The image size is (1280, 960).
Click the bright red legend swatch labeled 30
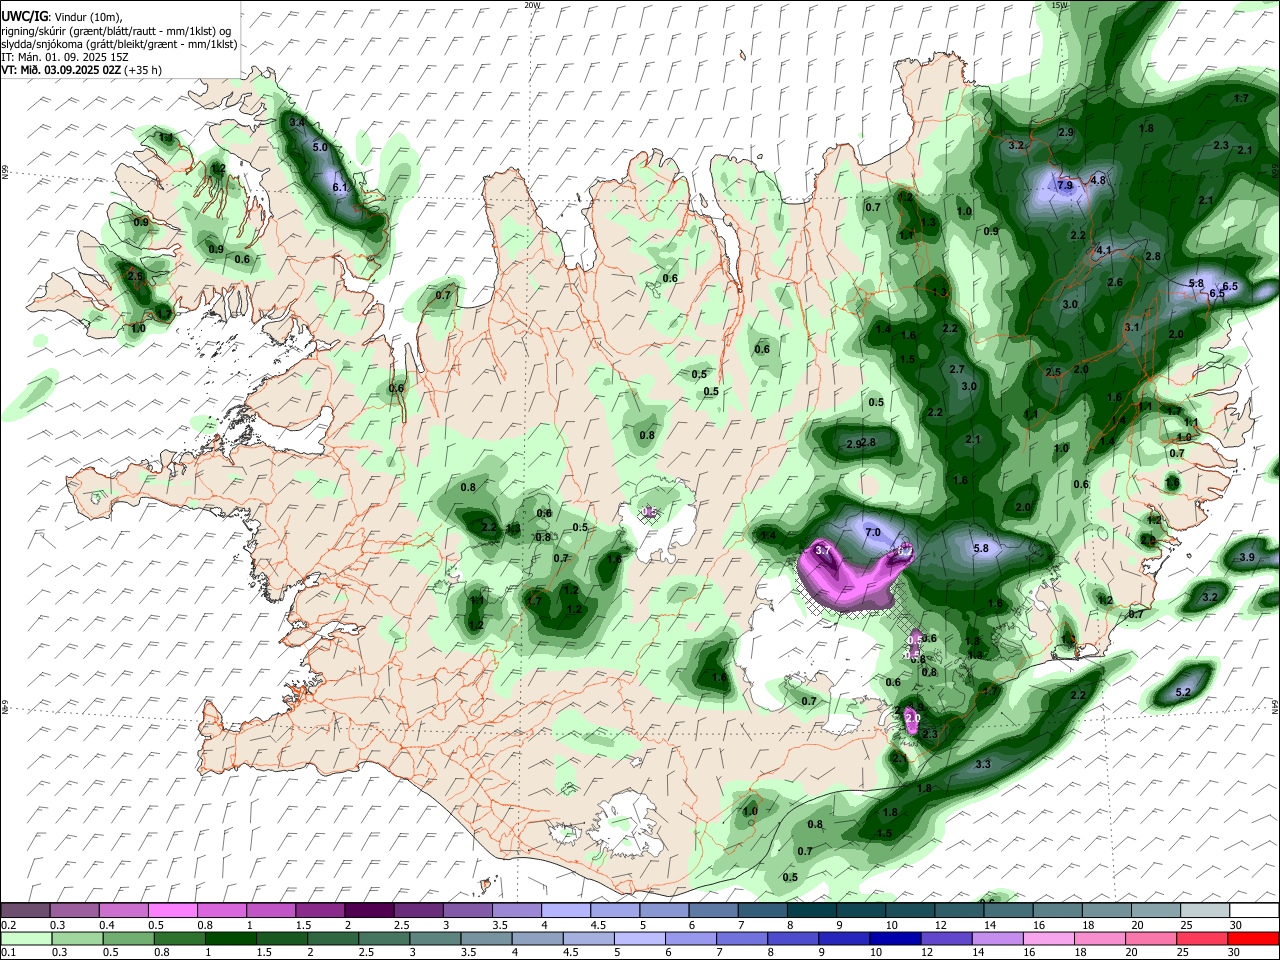pos(1253,938)
